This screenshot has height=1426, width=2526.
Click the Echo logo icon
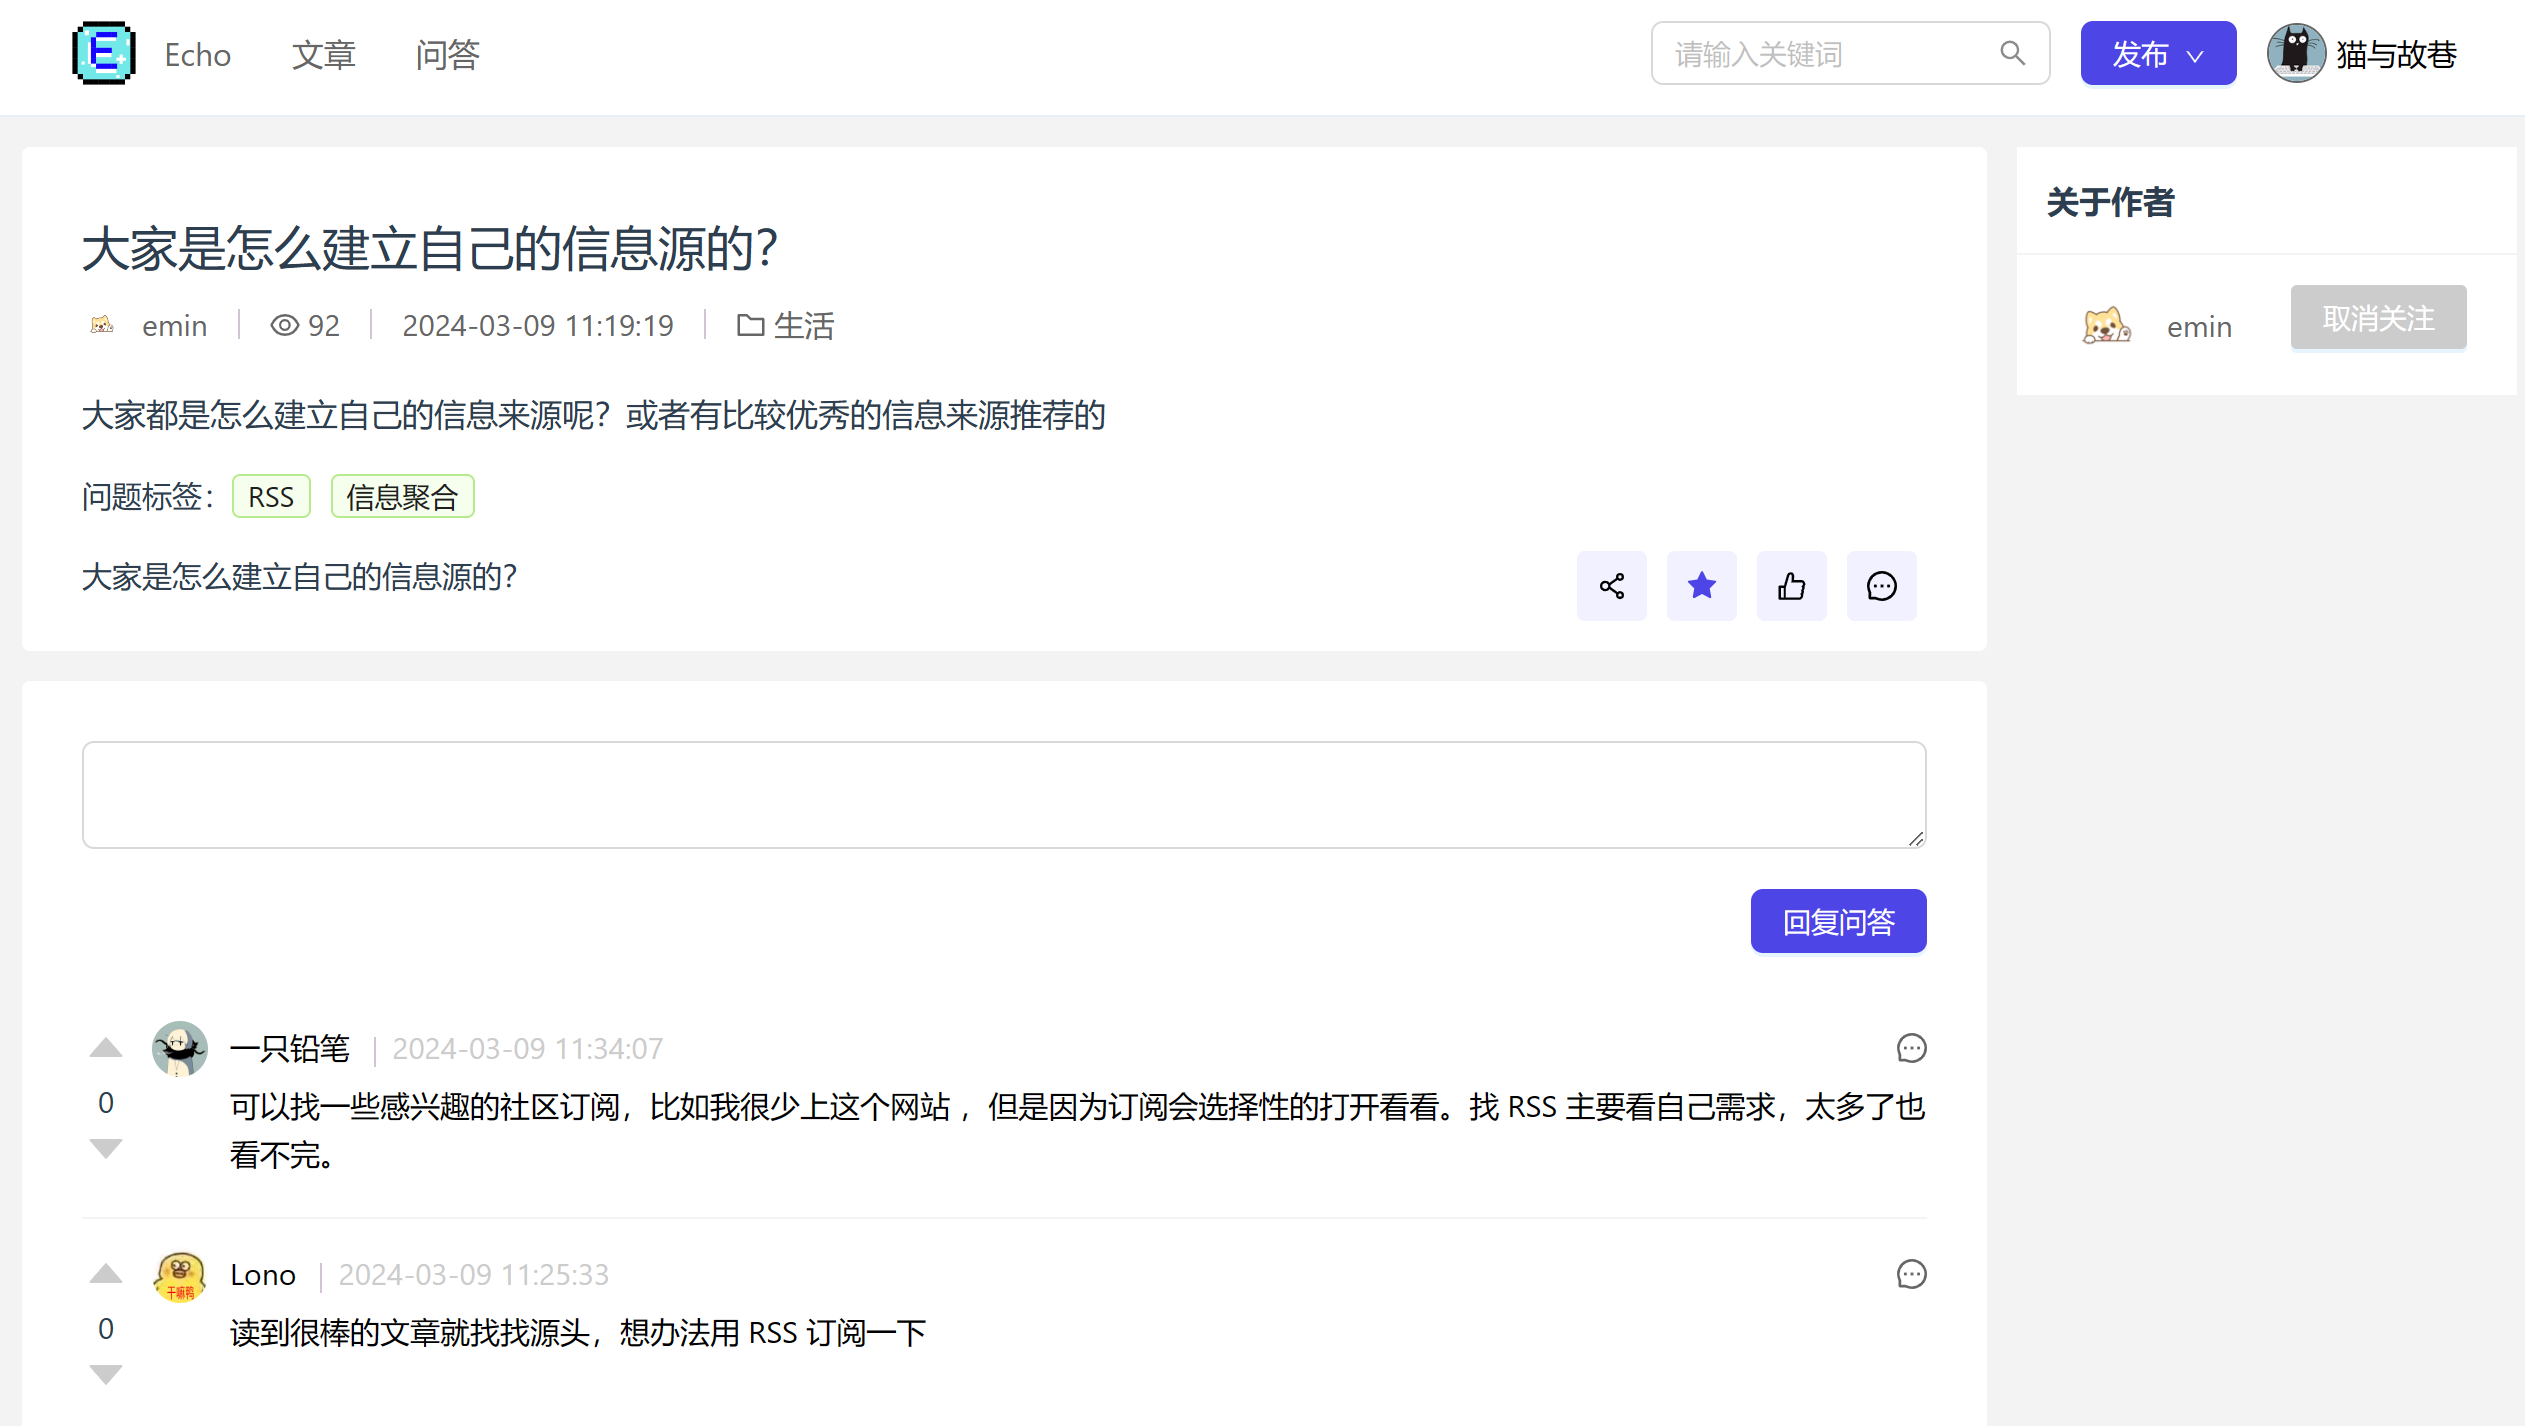coord(103,53)
